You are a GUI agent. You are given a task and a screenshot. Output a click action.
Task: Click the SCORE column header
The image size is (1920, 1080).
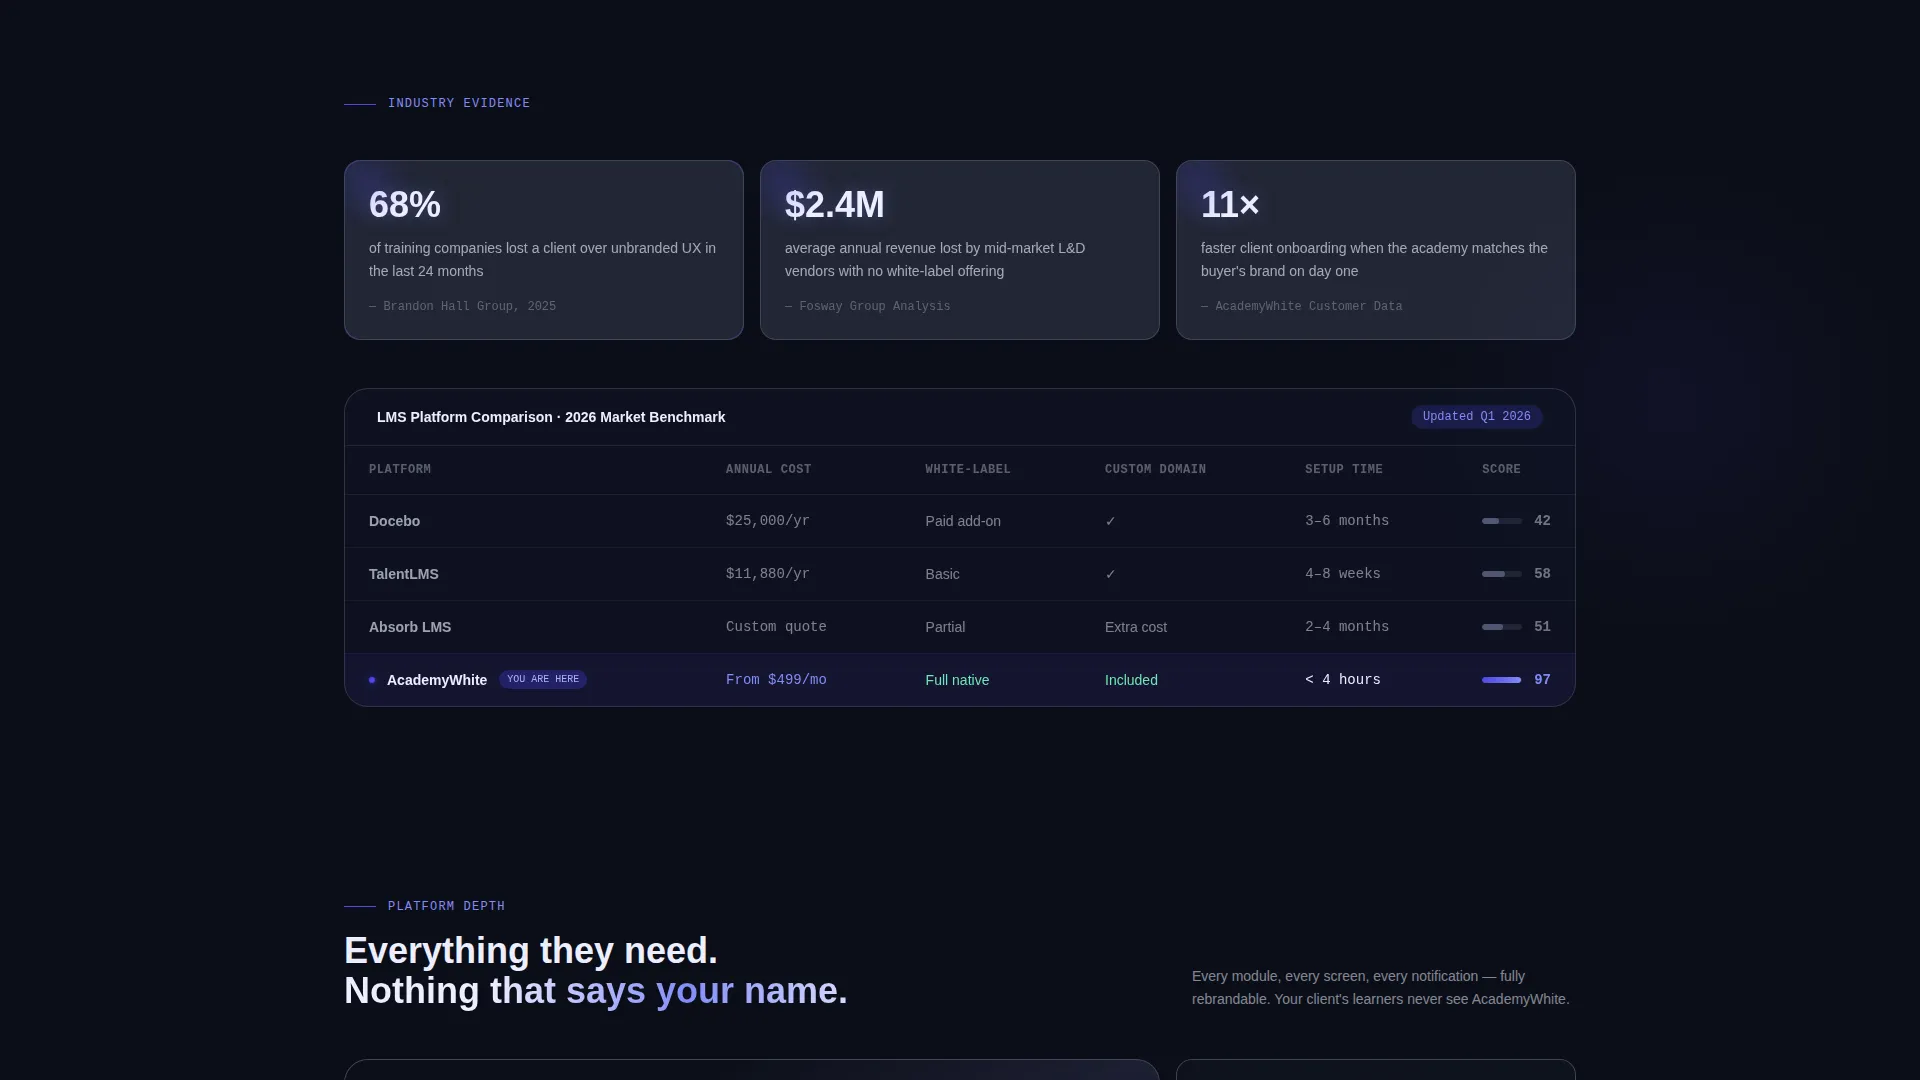point(1501,469)
